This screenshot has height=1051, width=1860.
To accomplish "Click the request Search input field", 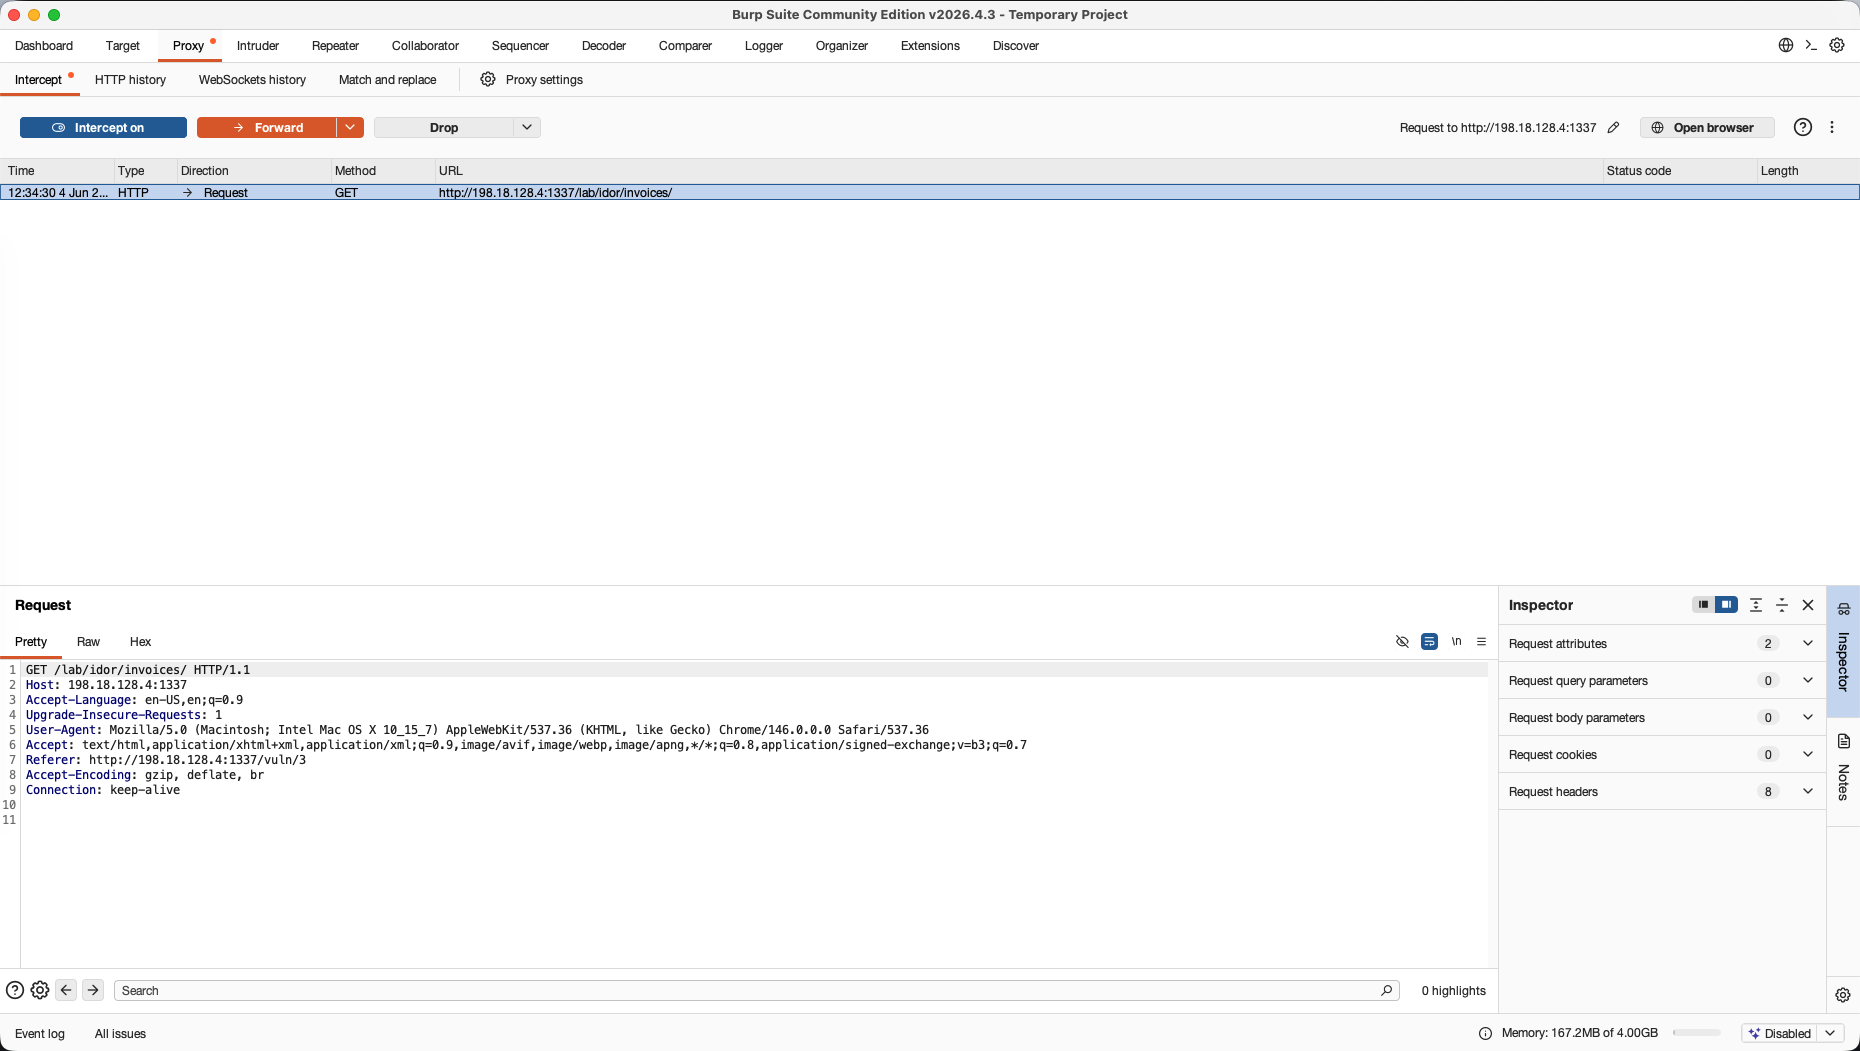I will click(x=756, y=990).
